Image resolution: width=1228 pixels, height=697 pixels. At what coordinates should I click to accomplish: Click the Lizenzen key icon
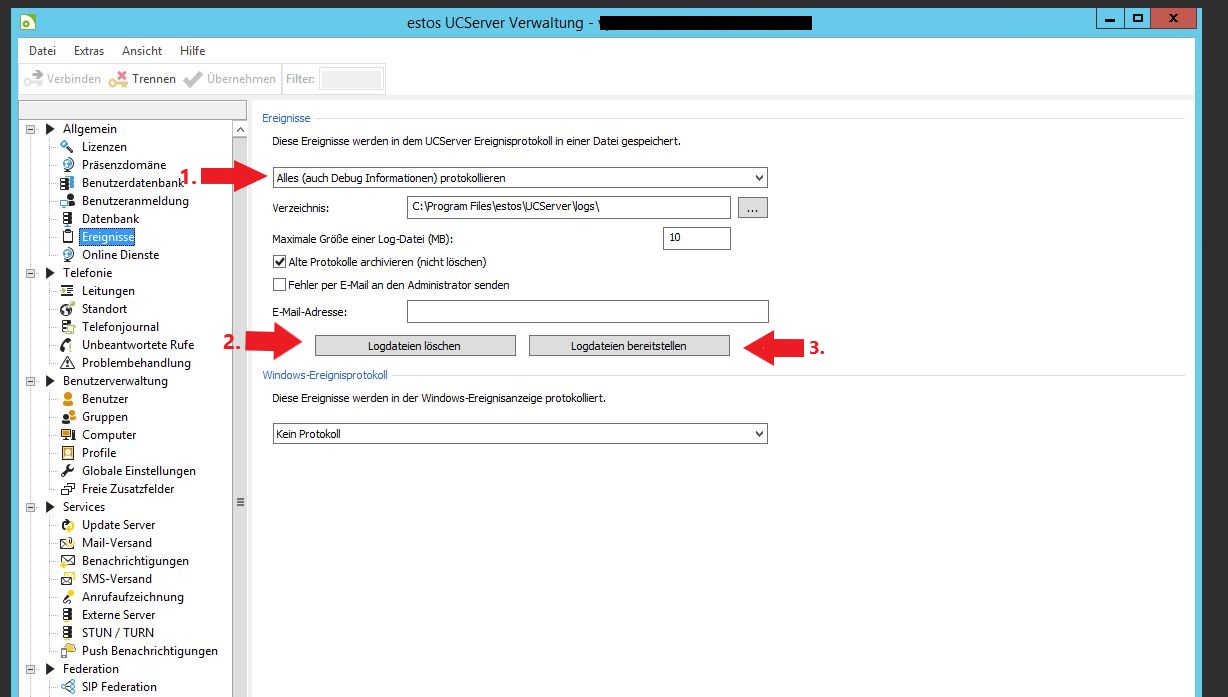(x=67, y=147)
